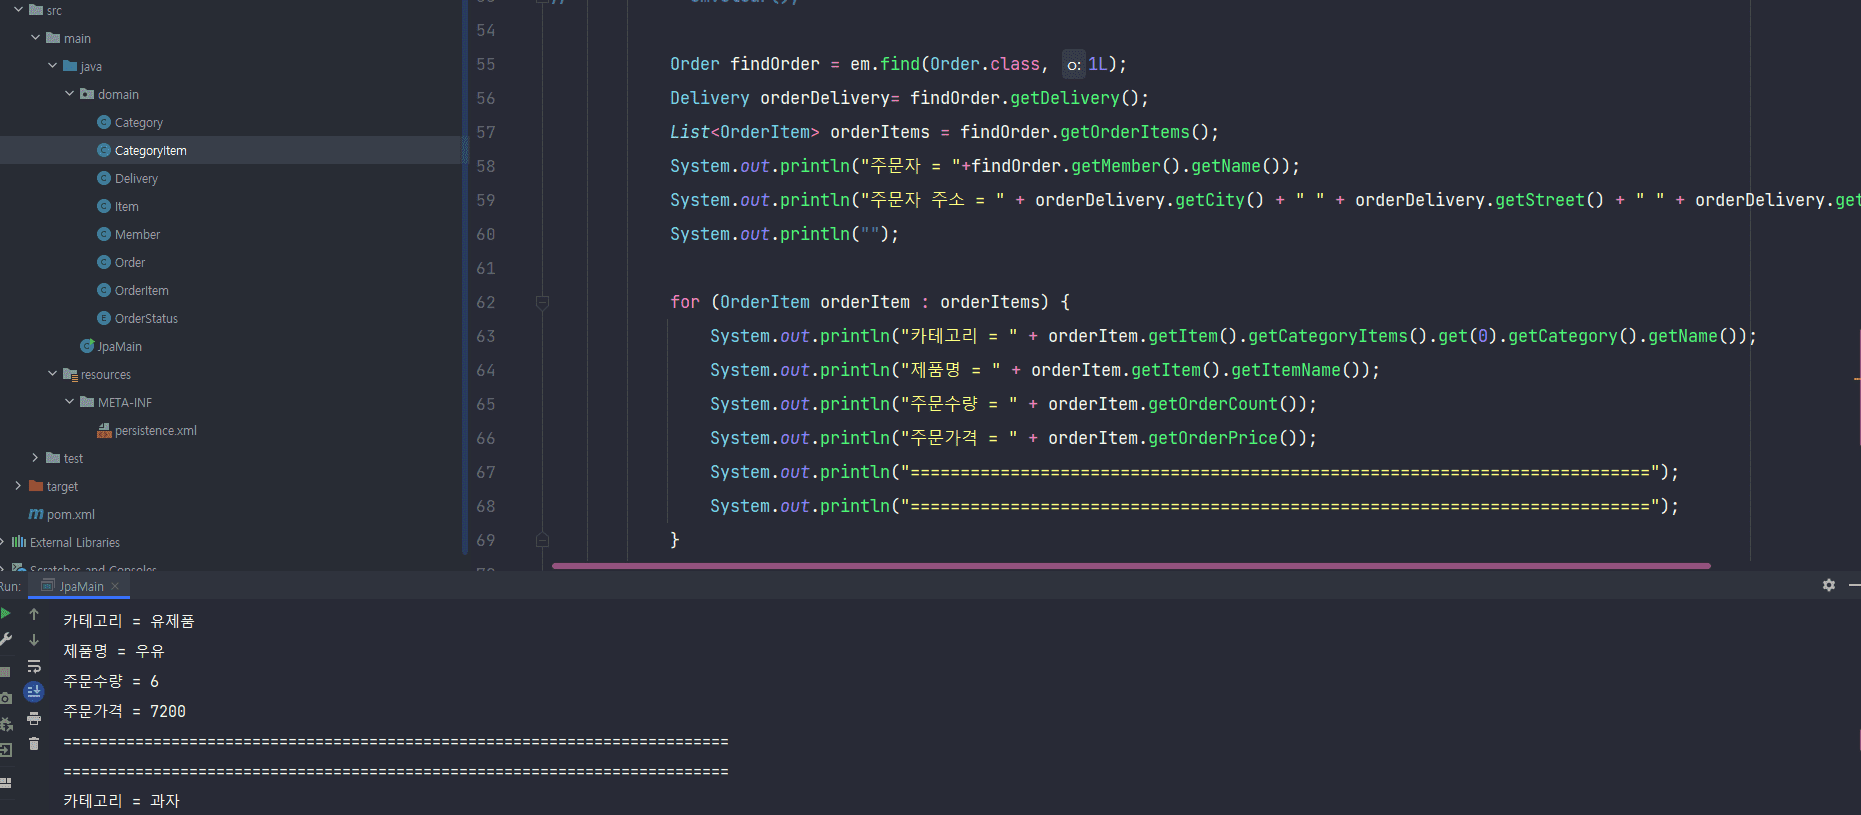Click the console scroll up arrow
The width and height of the screenshot is (1861, 815).
pos(34,614)
